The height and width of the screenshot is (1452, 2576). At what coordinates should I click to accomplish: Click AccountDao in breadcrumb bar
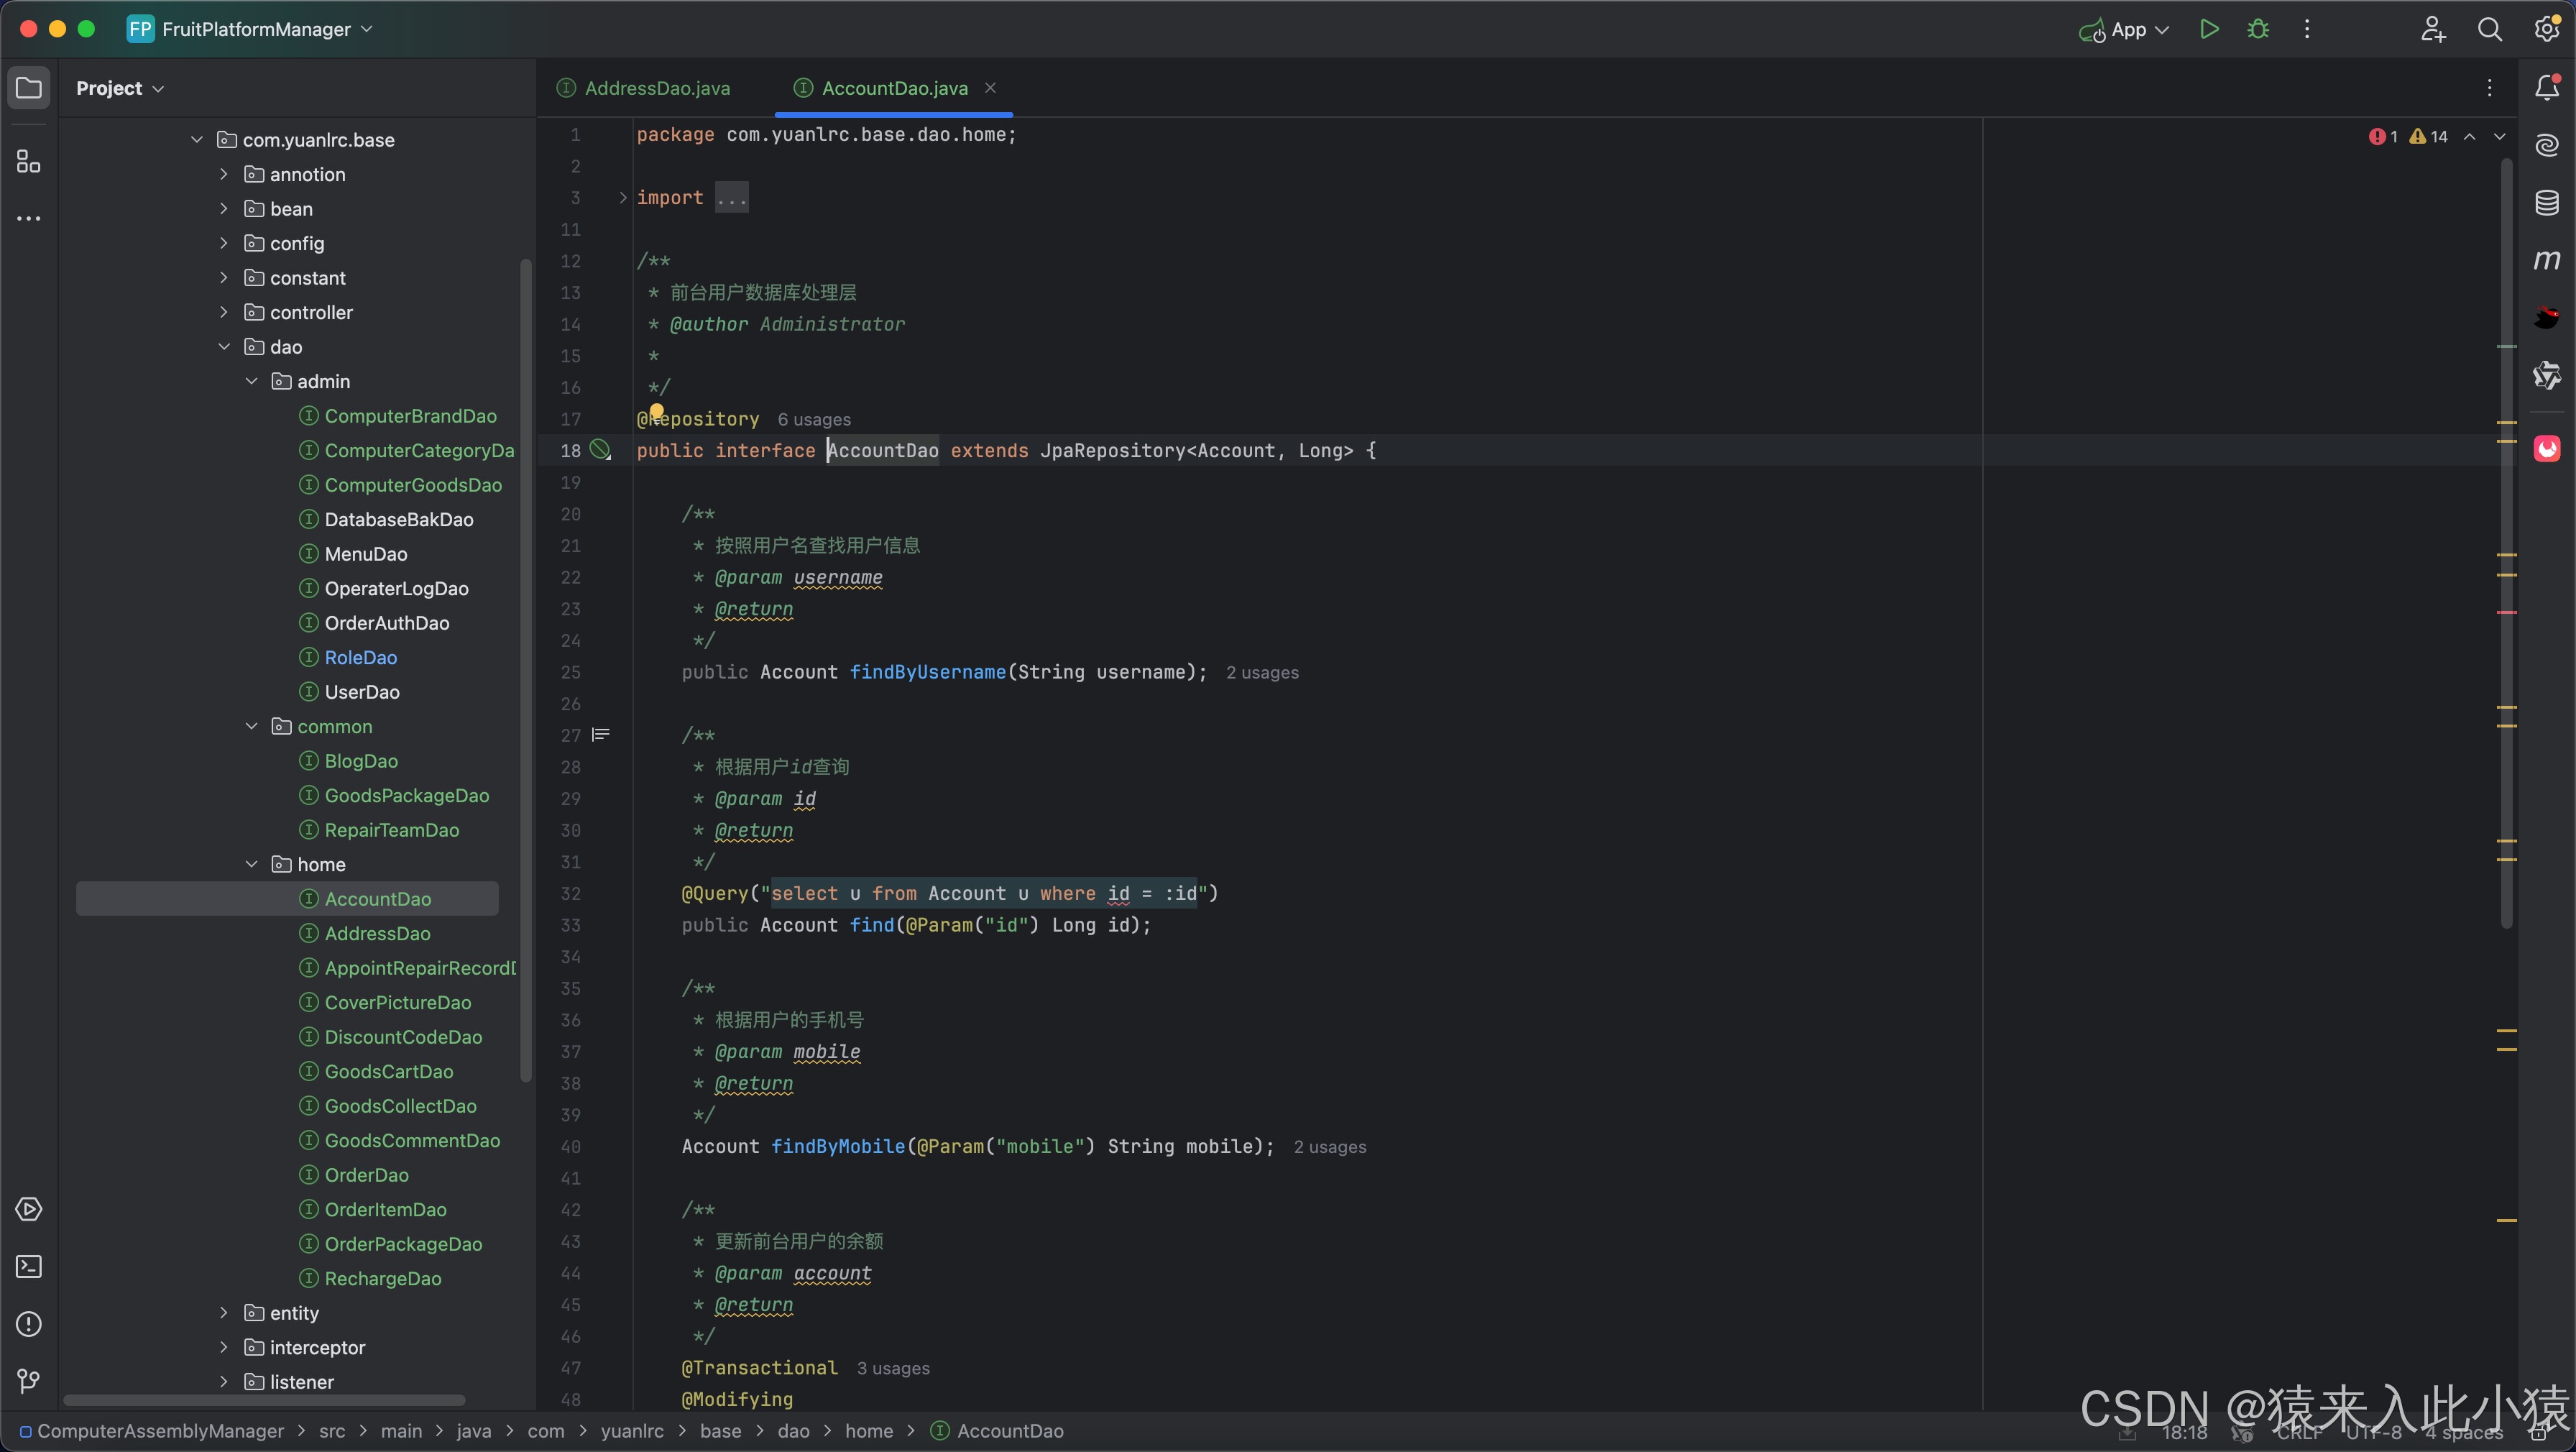click(1010, 1431)
